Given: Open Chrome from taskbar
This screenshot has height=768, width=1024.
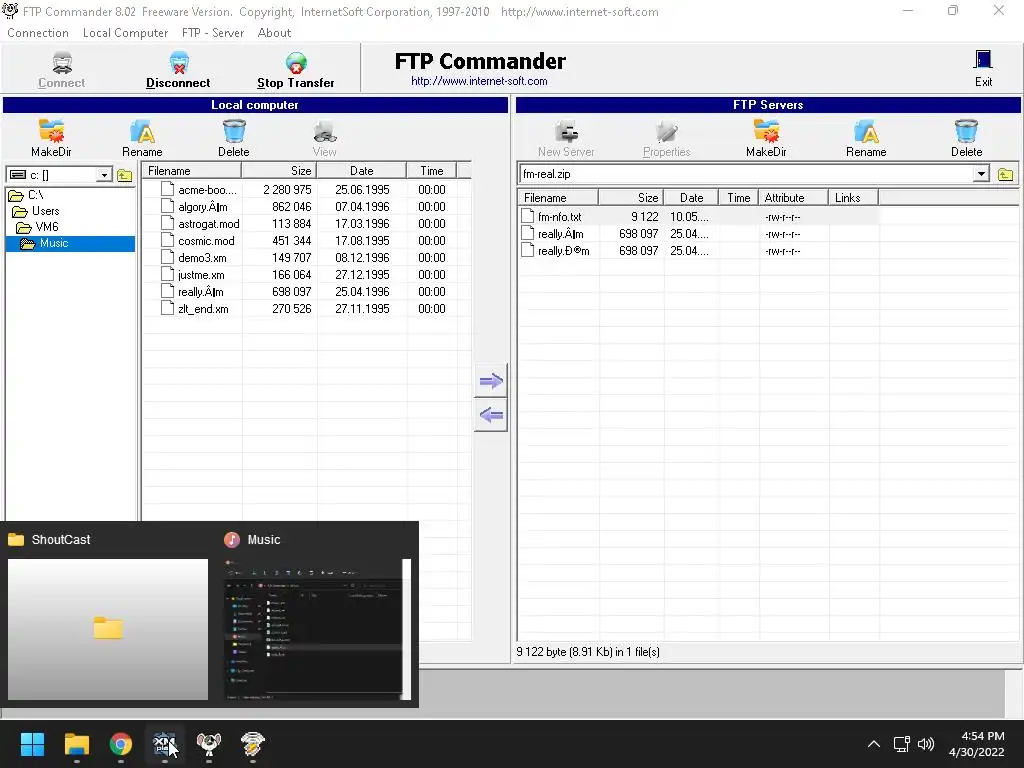Looking at the screenshot, I should tap(121, 744).
